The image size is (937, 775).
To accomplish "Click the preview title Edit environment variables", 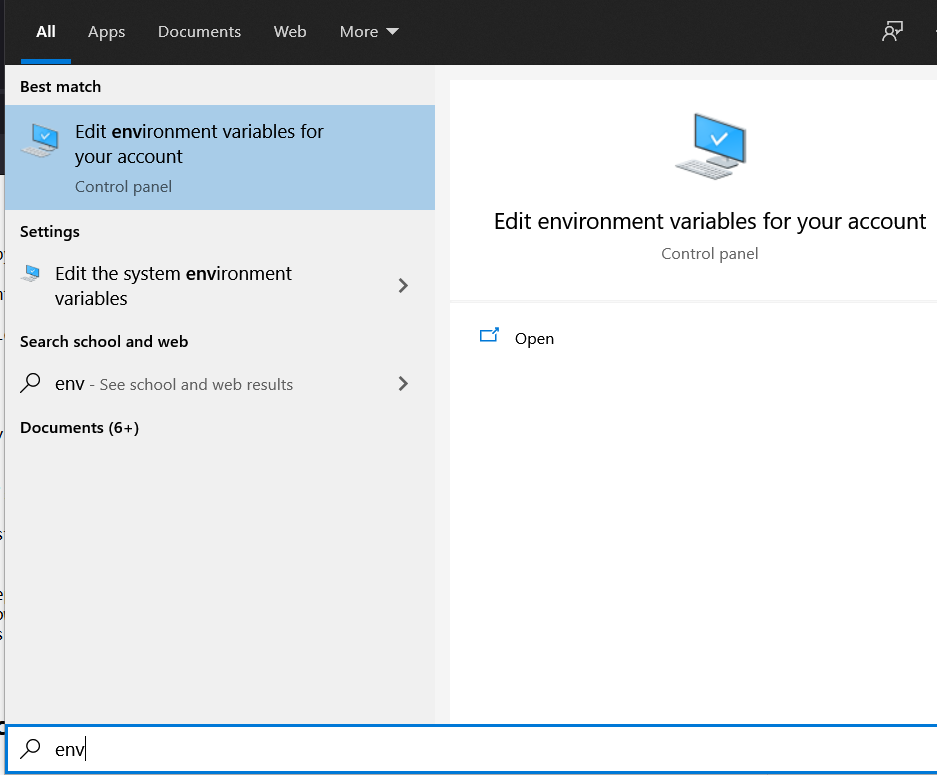I will point(710,222).
